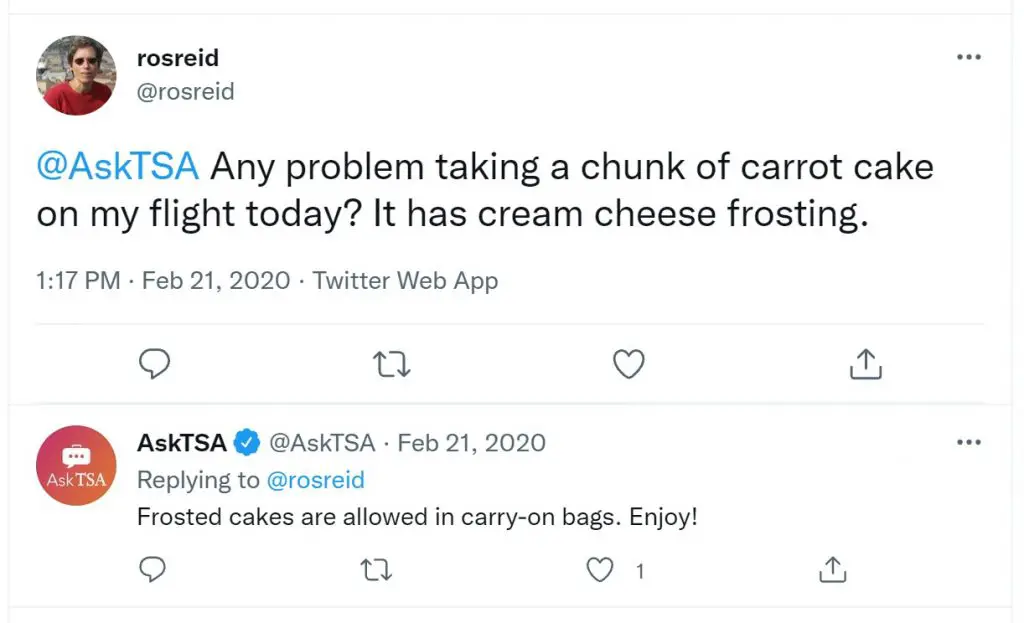This screenshot has height=623, width=1024.
Task: Click the @AskTSA mention in the tweet text
Action: tap(118, 166)
